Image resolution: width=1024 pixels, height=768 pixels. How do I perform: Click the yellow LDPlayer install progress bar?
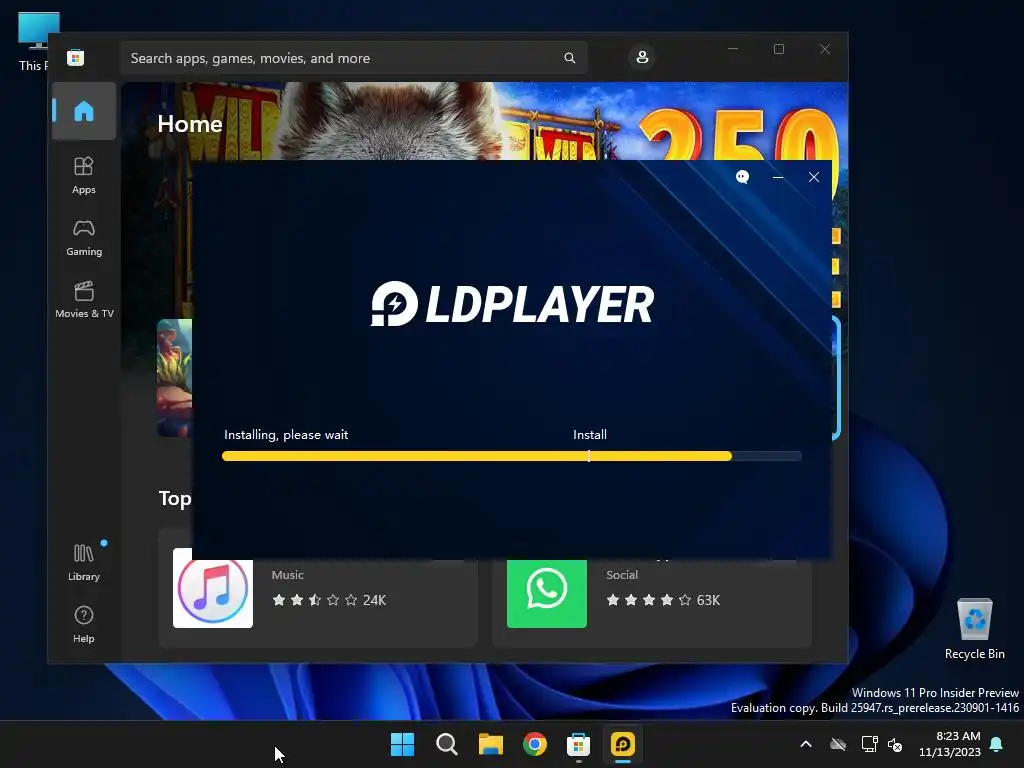512,456
